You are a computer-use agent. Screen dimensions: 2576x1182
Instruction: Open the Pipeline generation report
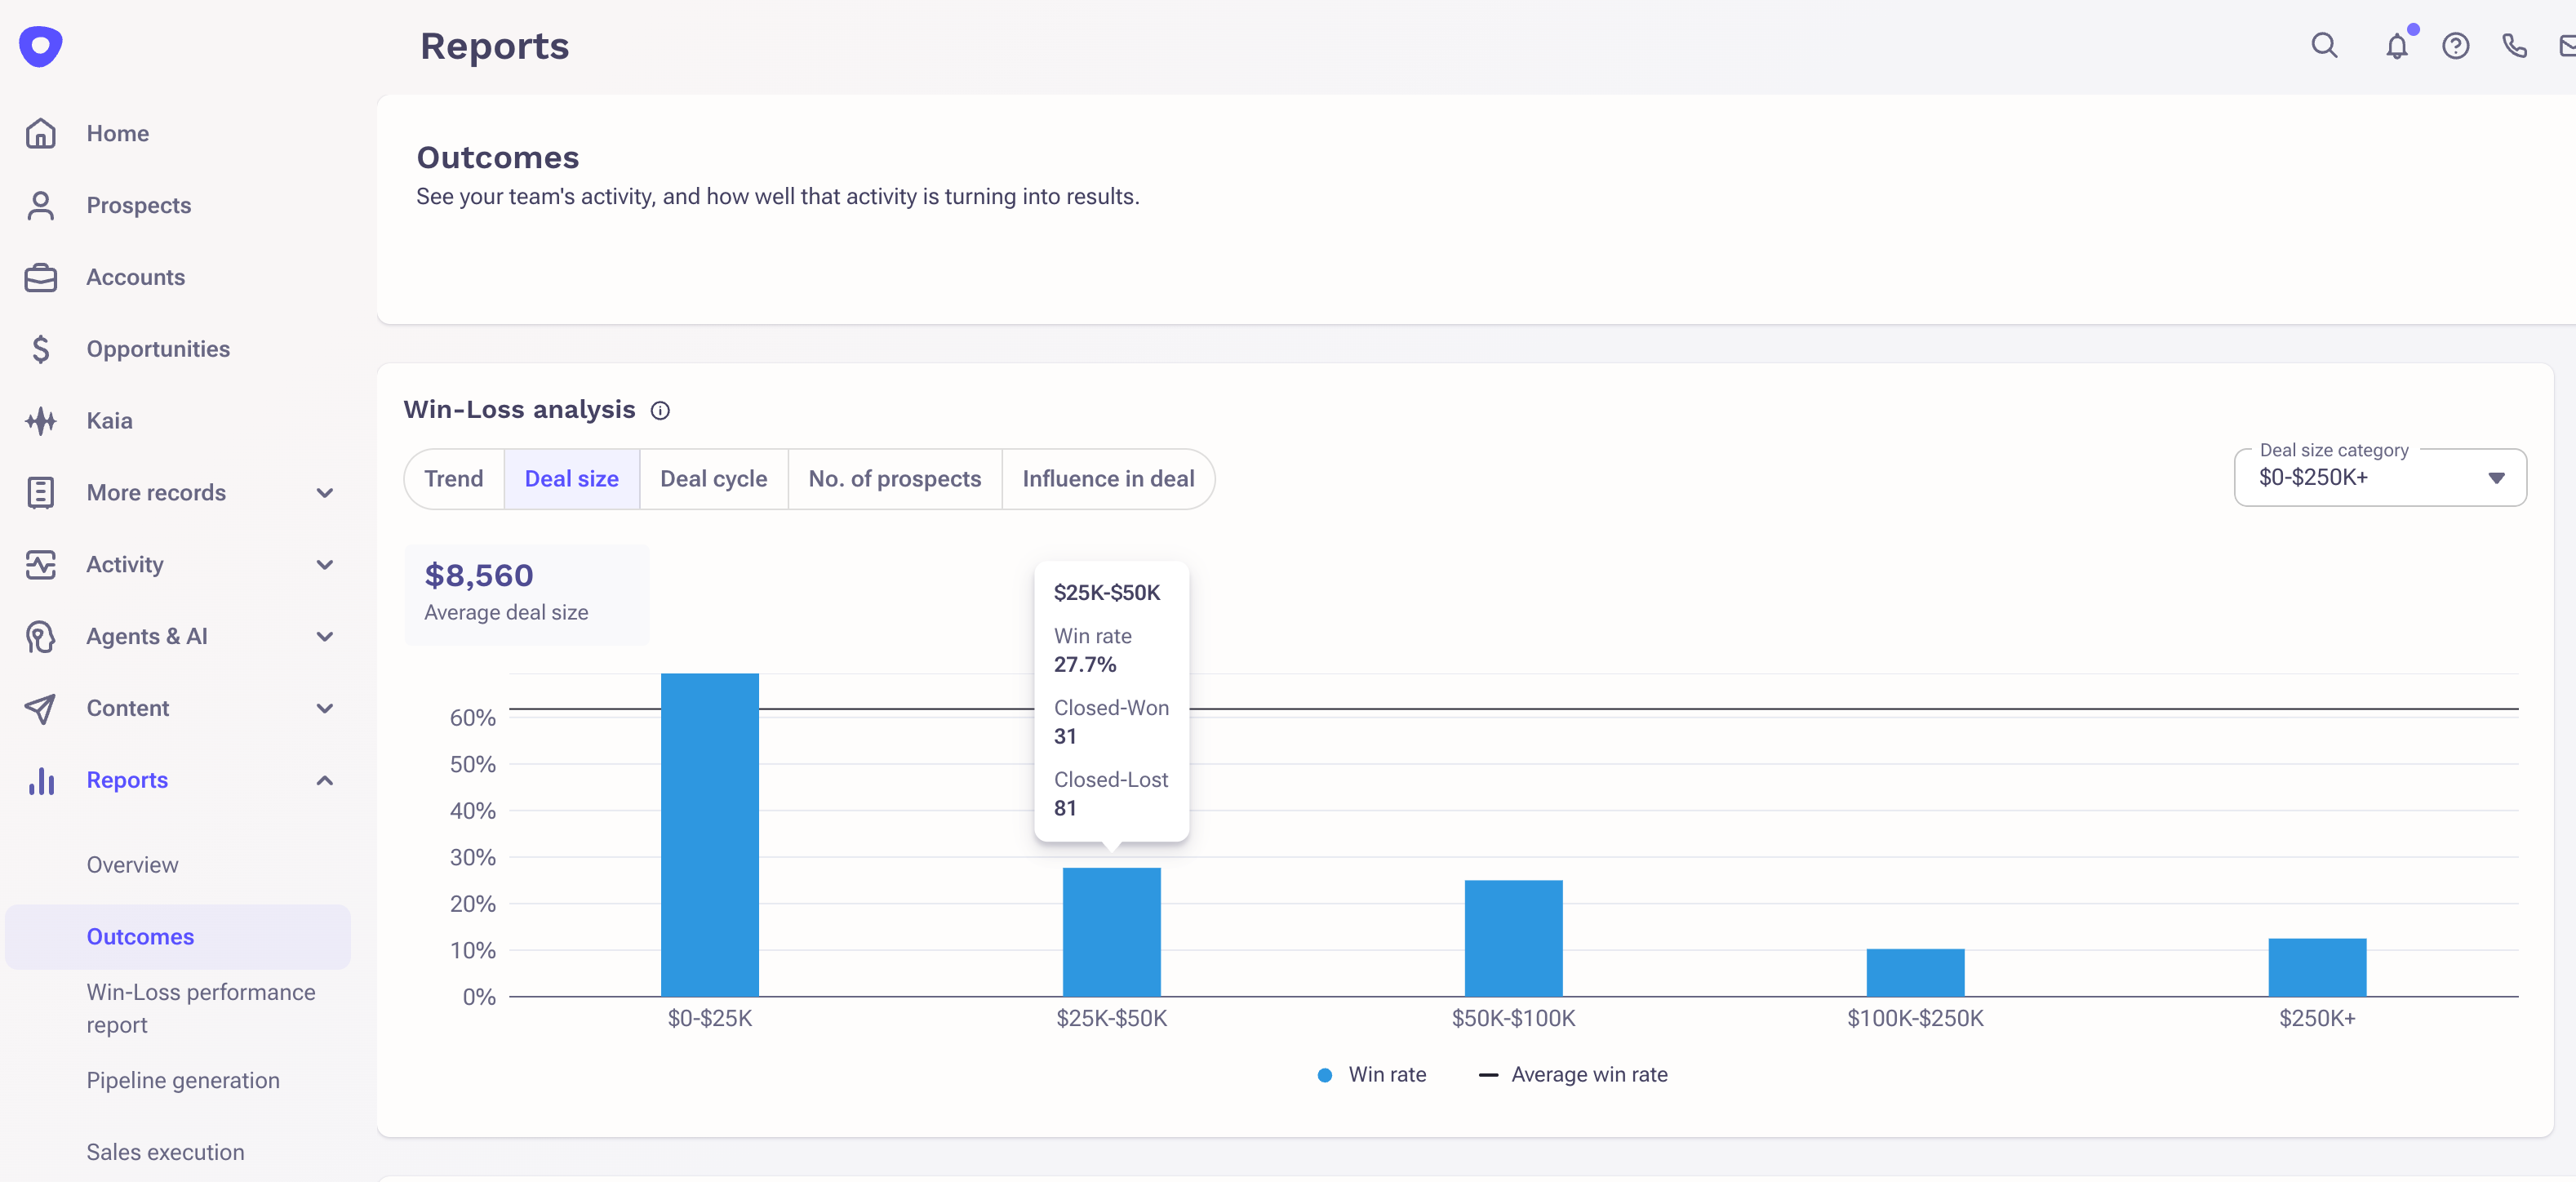(183, 1080)
